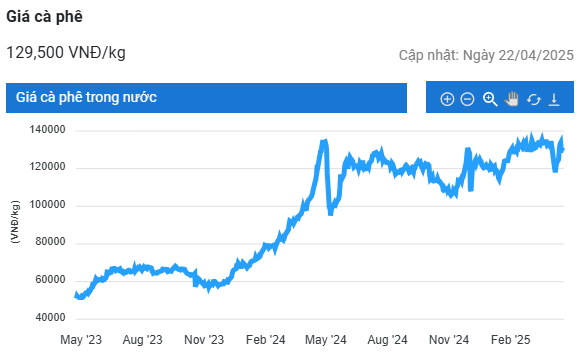Click the Aug '23 x-axis label
582x360 pixels.
[143, 340]
